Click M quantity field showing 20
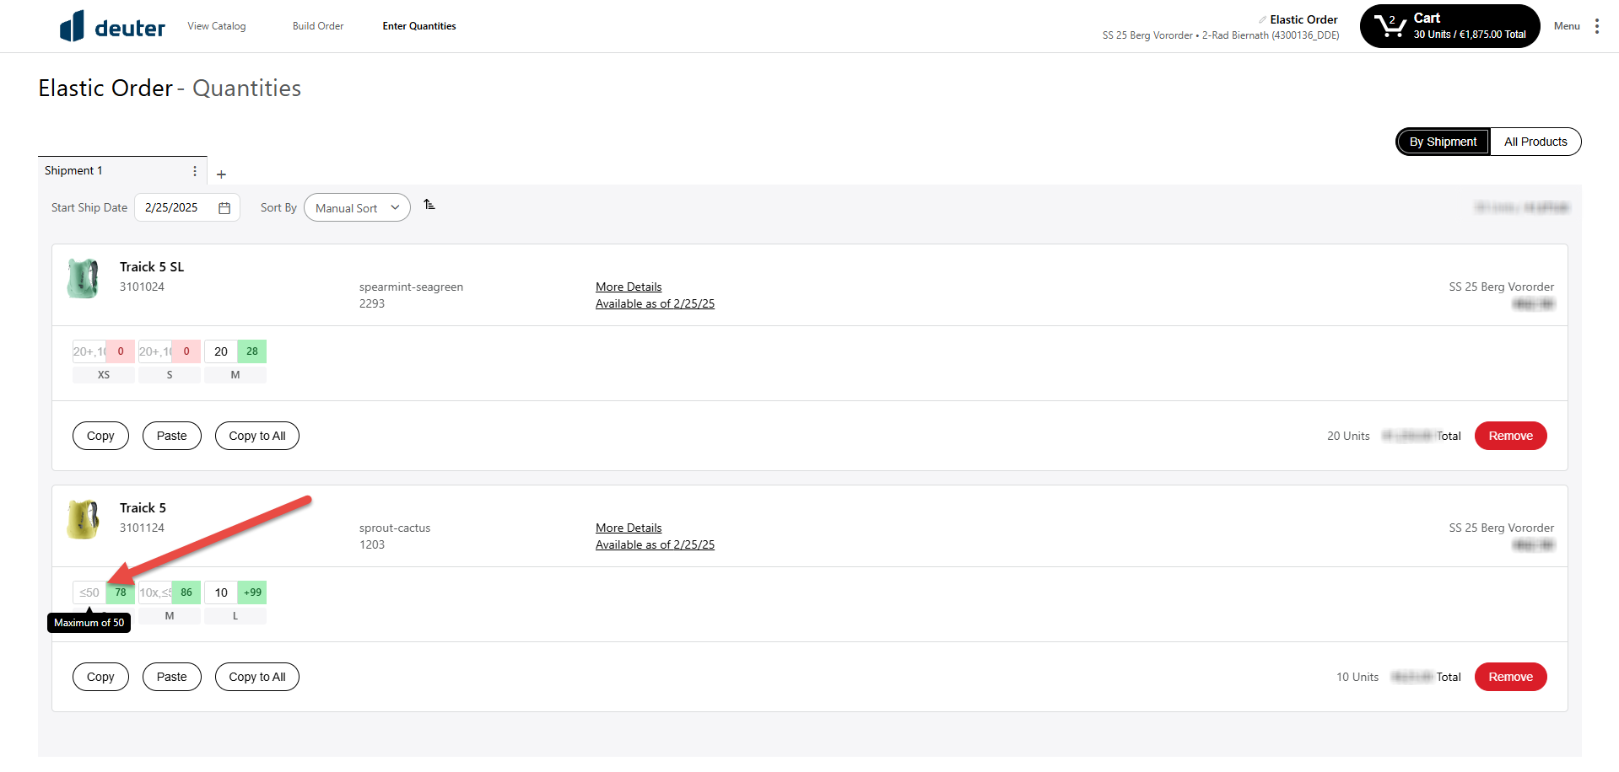 221,352
